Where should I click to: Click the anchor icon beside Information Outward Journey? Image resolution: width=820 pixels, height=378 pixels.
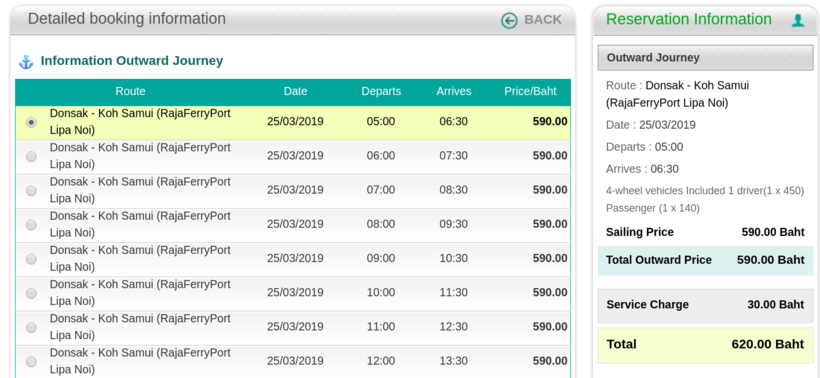[x=26, y=62]
